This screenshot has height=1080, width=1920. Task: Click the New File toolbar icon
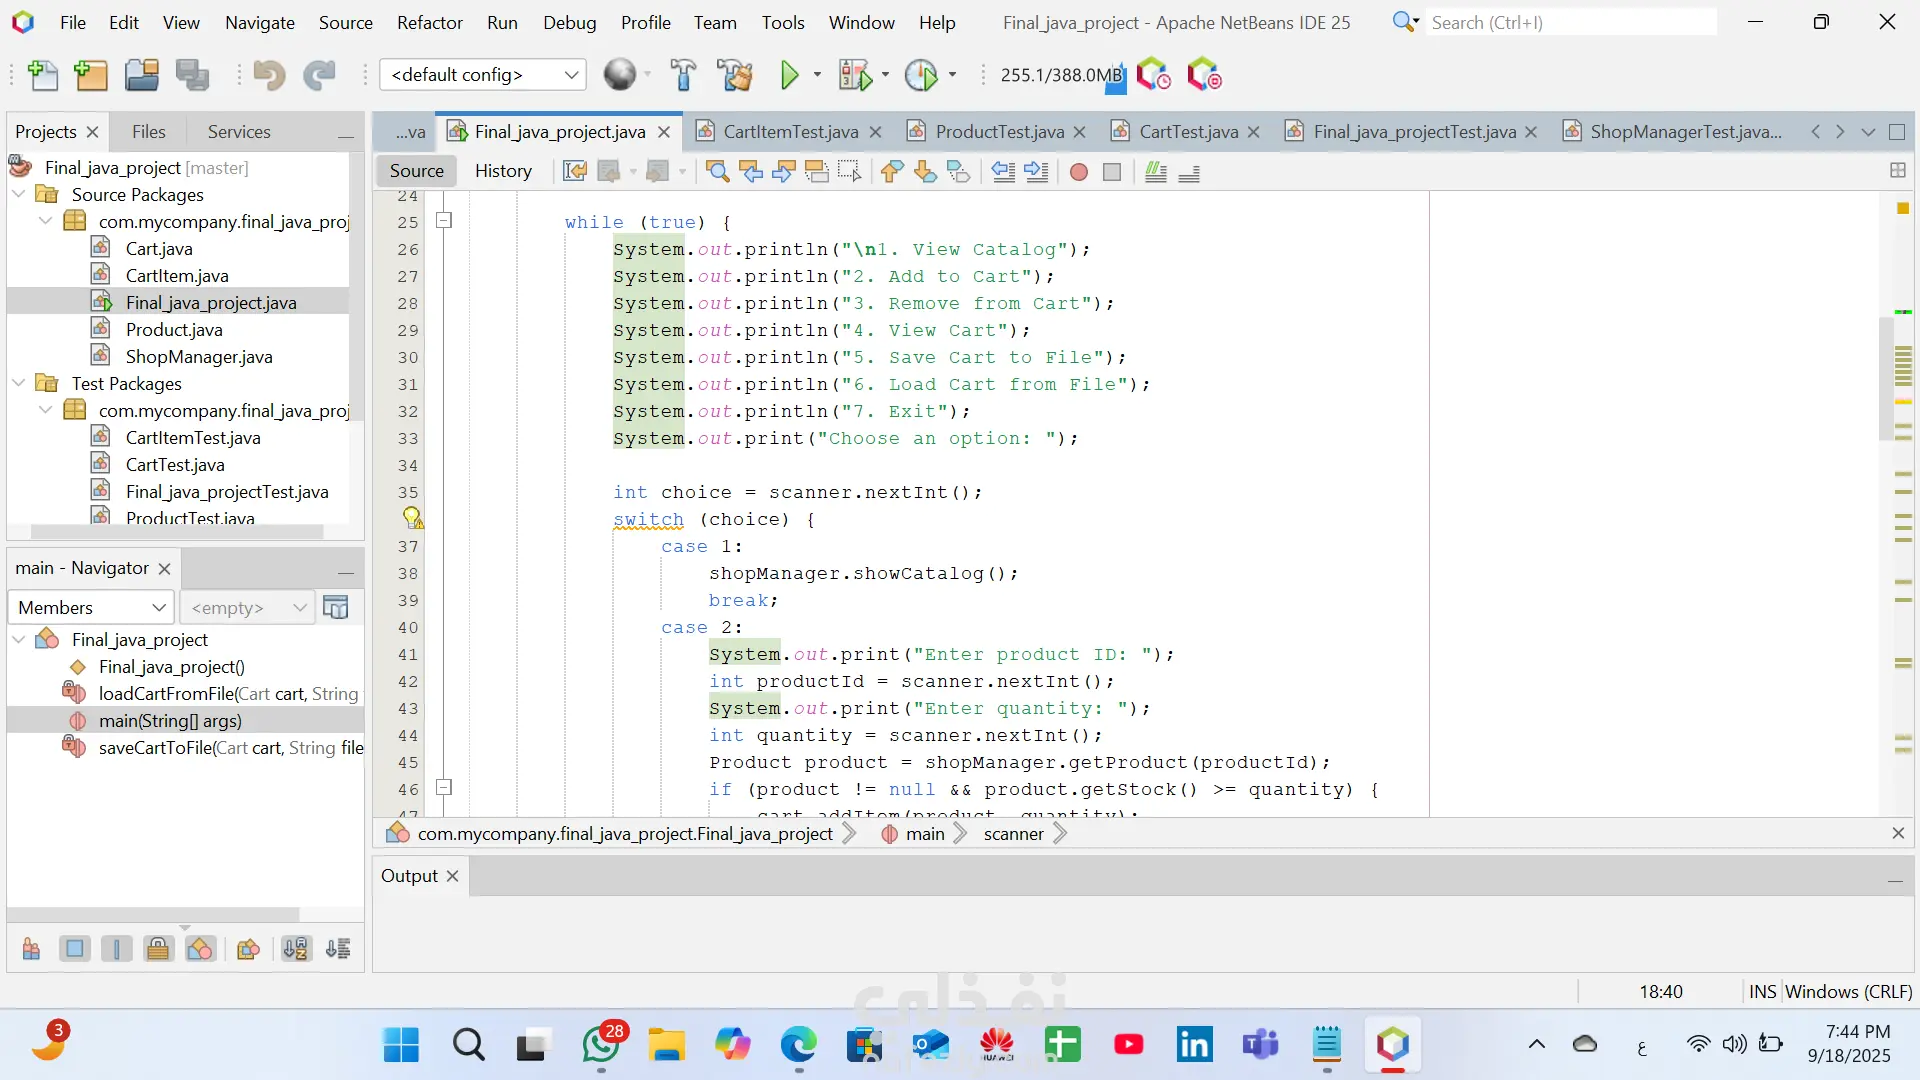coord(43,75)
